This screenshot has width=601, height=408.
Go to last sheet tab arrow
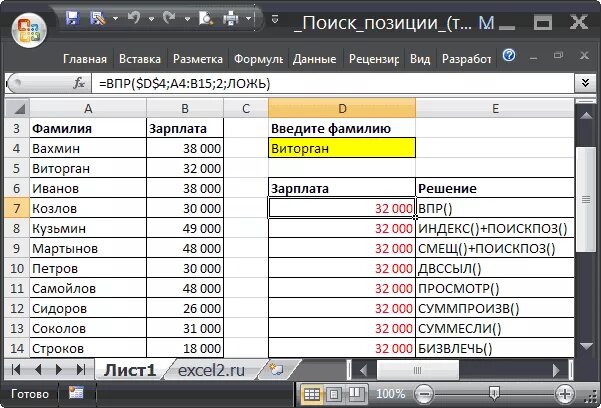click(81, 370)
